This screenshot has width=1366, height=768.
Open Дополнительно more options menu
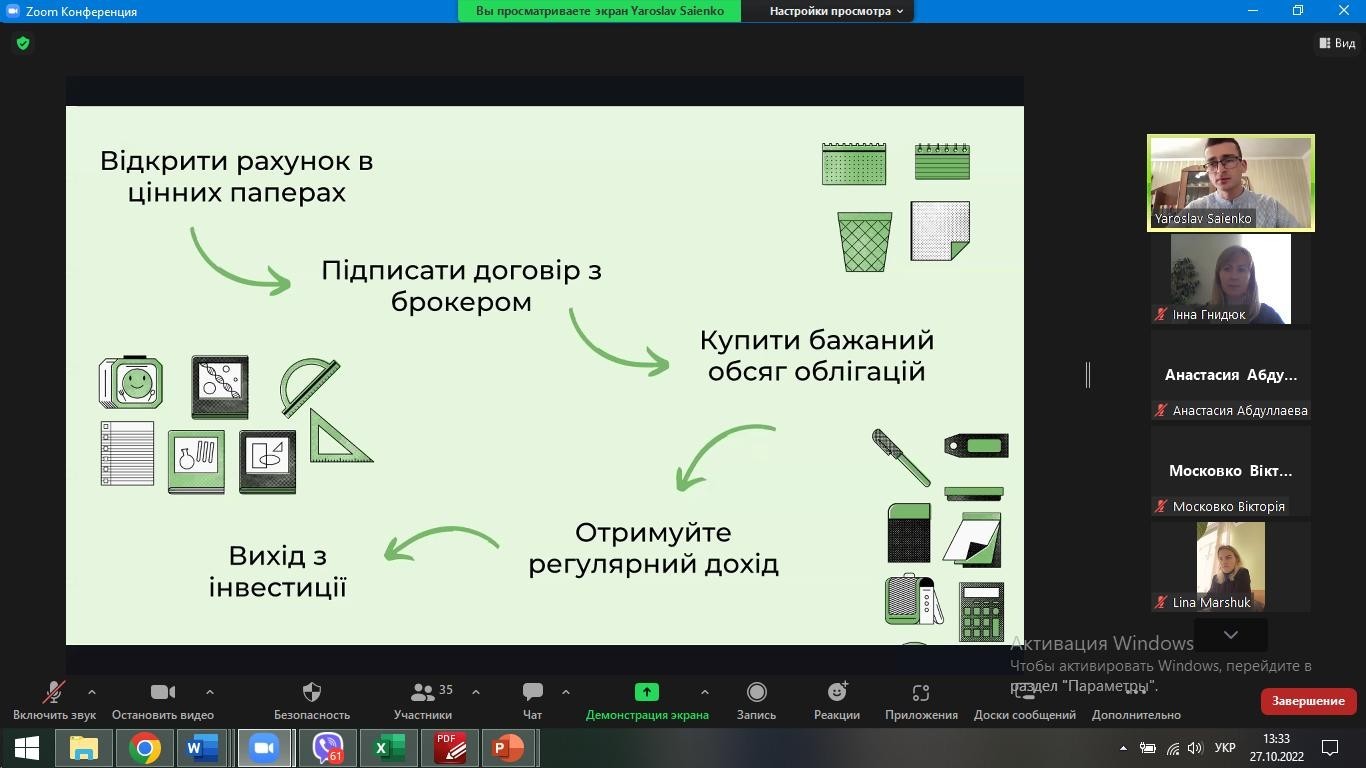[x=1136, y=693]
